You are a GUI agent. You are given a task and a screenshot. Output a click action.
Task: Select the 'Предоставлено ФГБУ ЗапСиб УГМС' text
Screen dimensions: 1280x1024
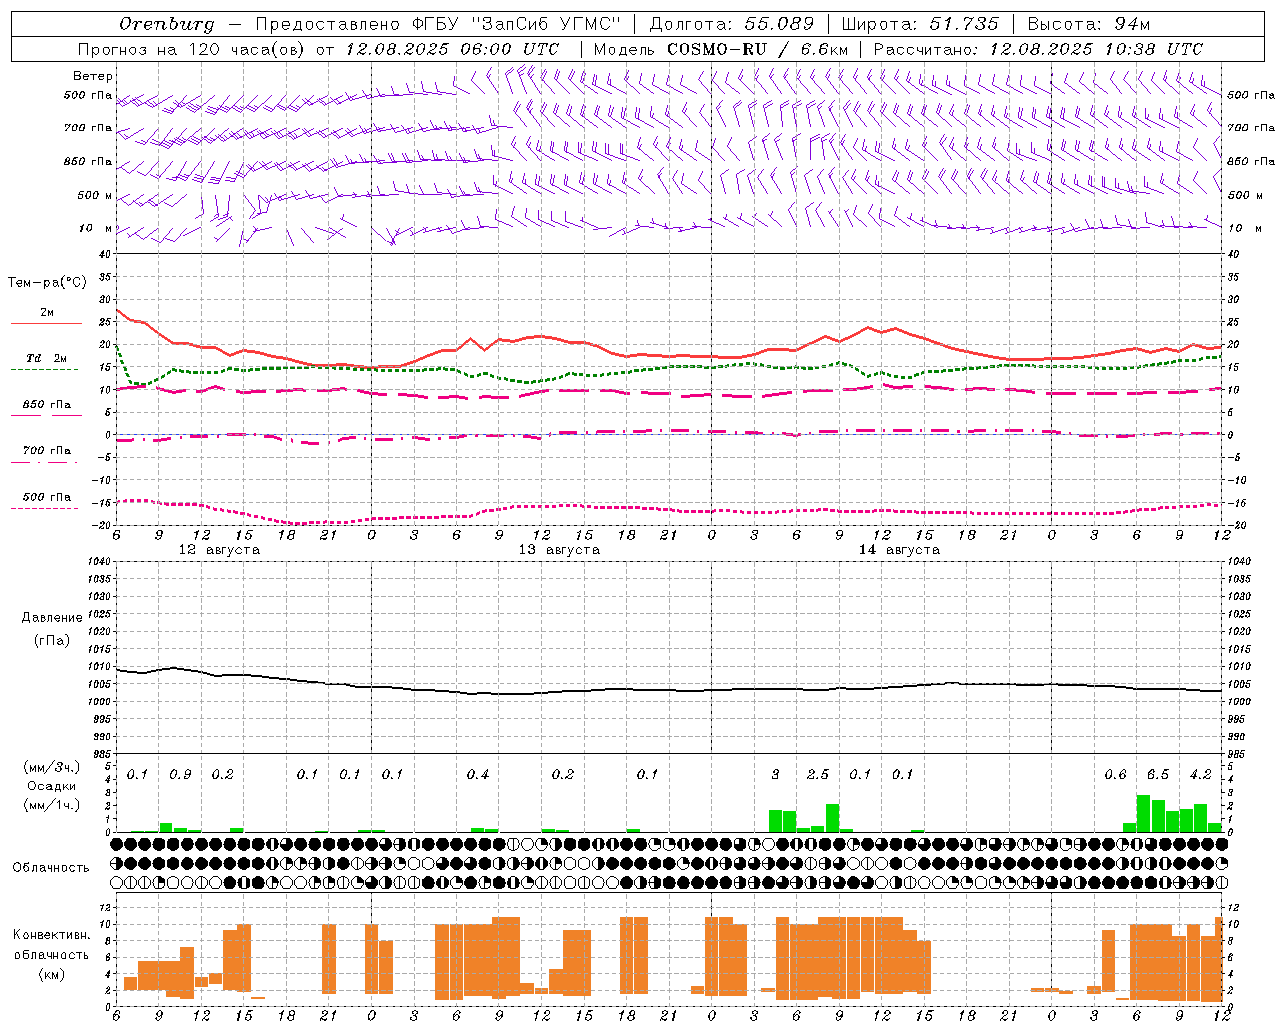[x=438, y=24]
